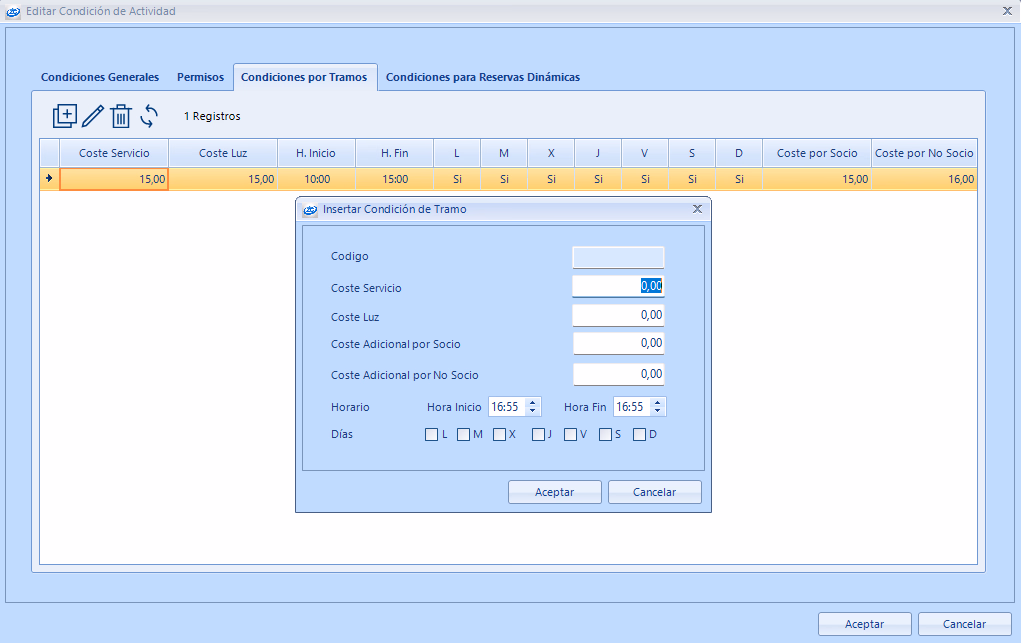
Task: Select row indicator arrow of first record
Action: click(x=49, y=179)
